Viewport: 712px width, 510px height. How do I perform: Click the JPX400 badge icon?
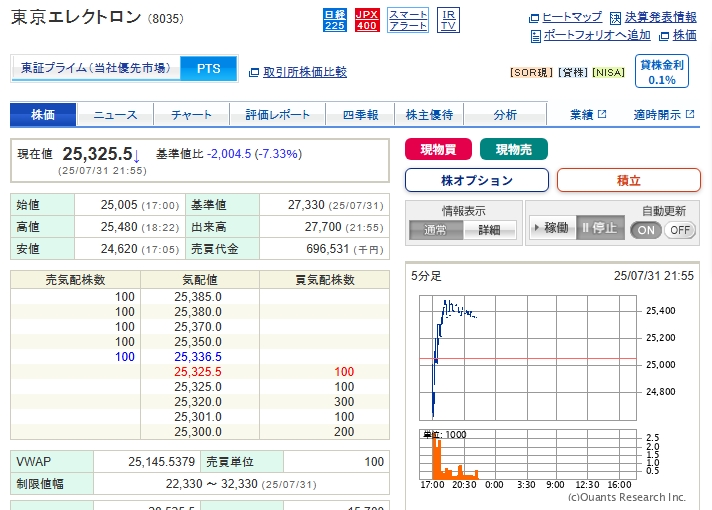(x=367, y=20)
